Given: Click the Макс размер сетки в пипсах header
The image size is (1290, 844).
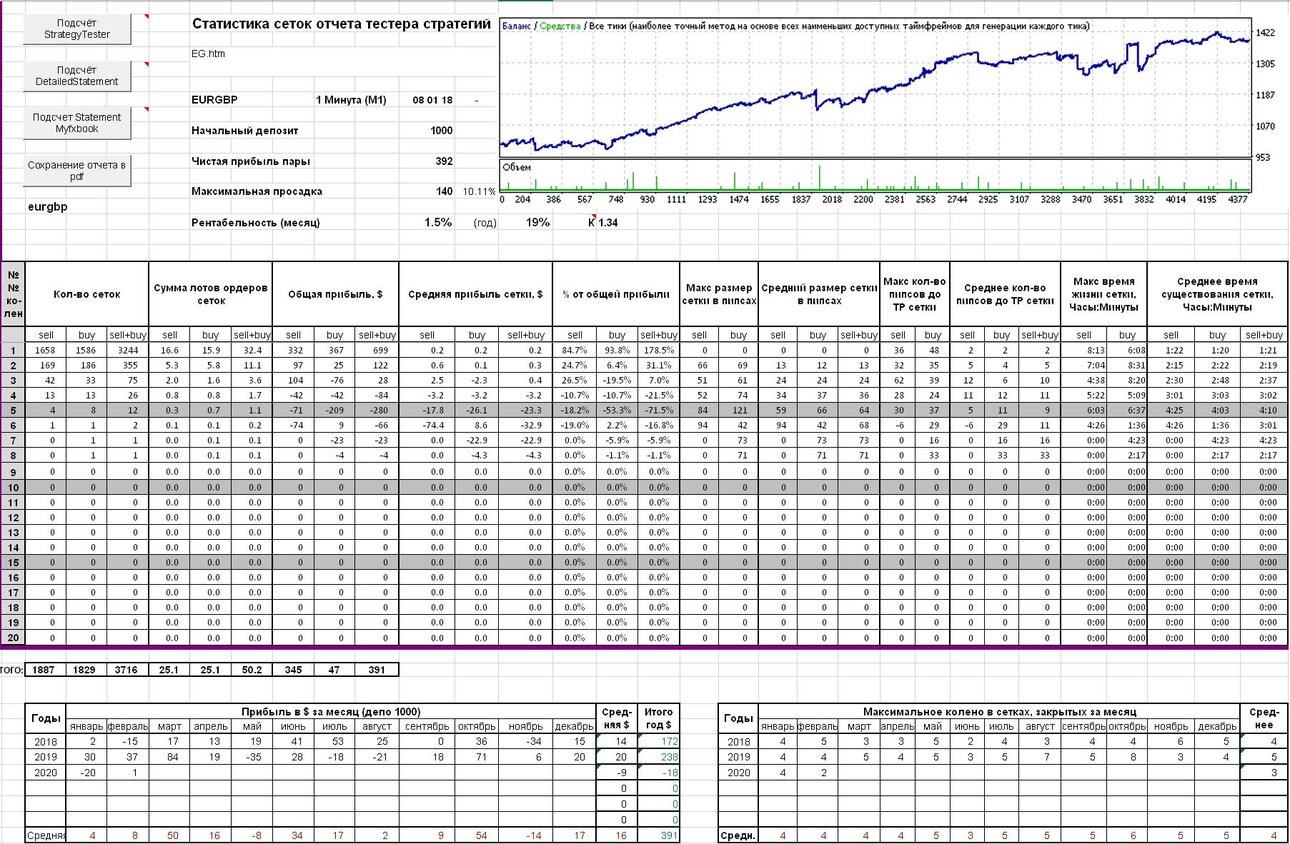Looking at the screenshot, I should 718,294.
